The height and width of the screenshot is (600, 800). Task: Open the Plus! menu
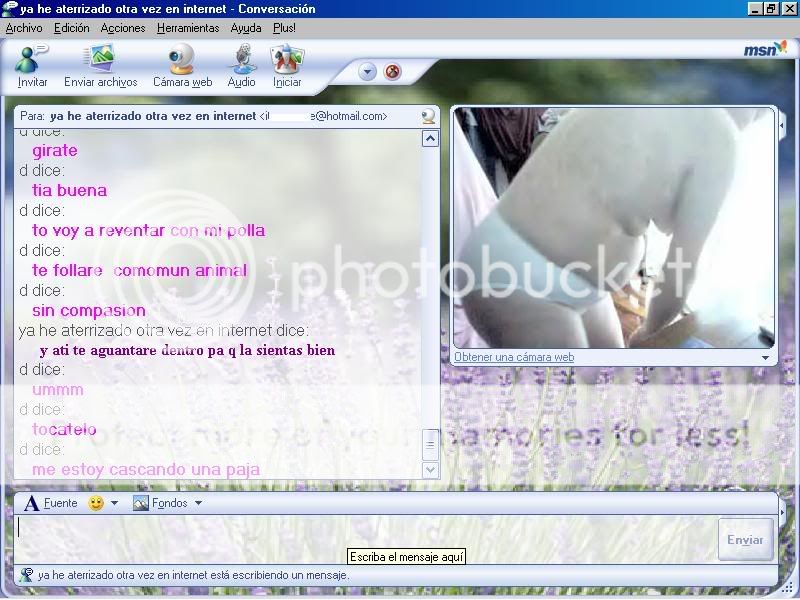[x=284, y=28]
